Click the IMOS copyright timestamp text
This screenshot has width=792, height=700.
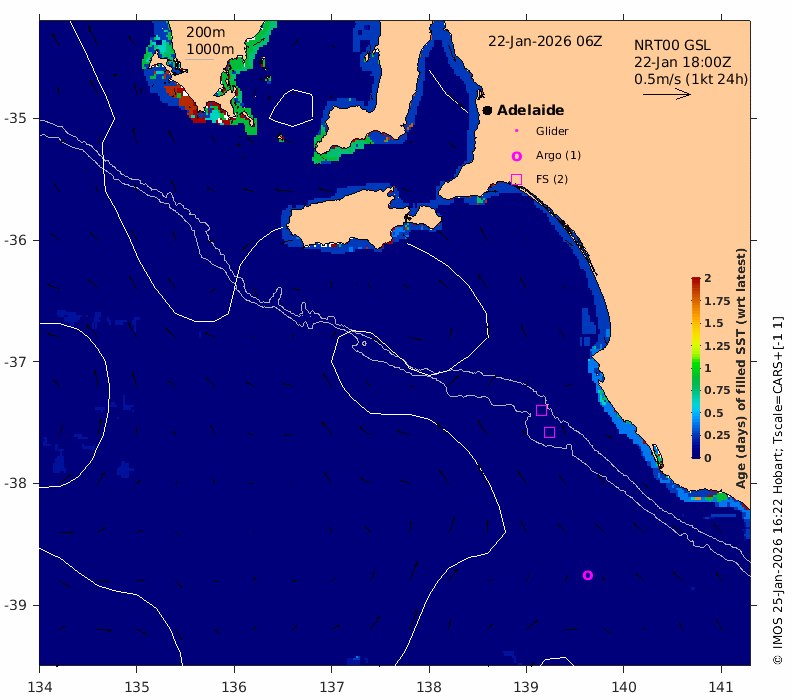tap(778, 490)
